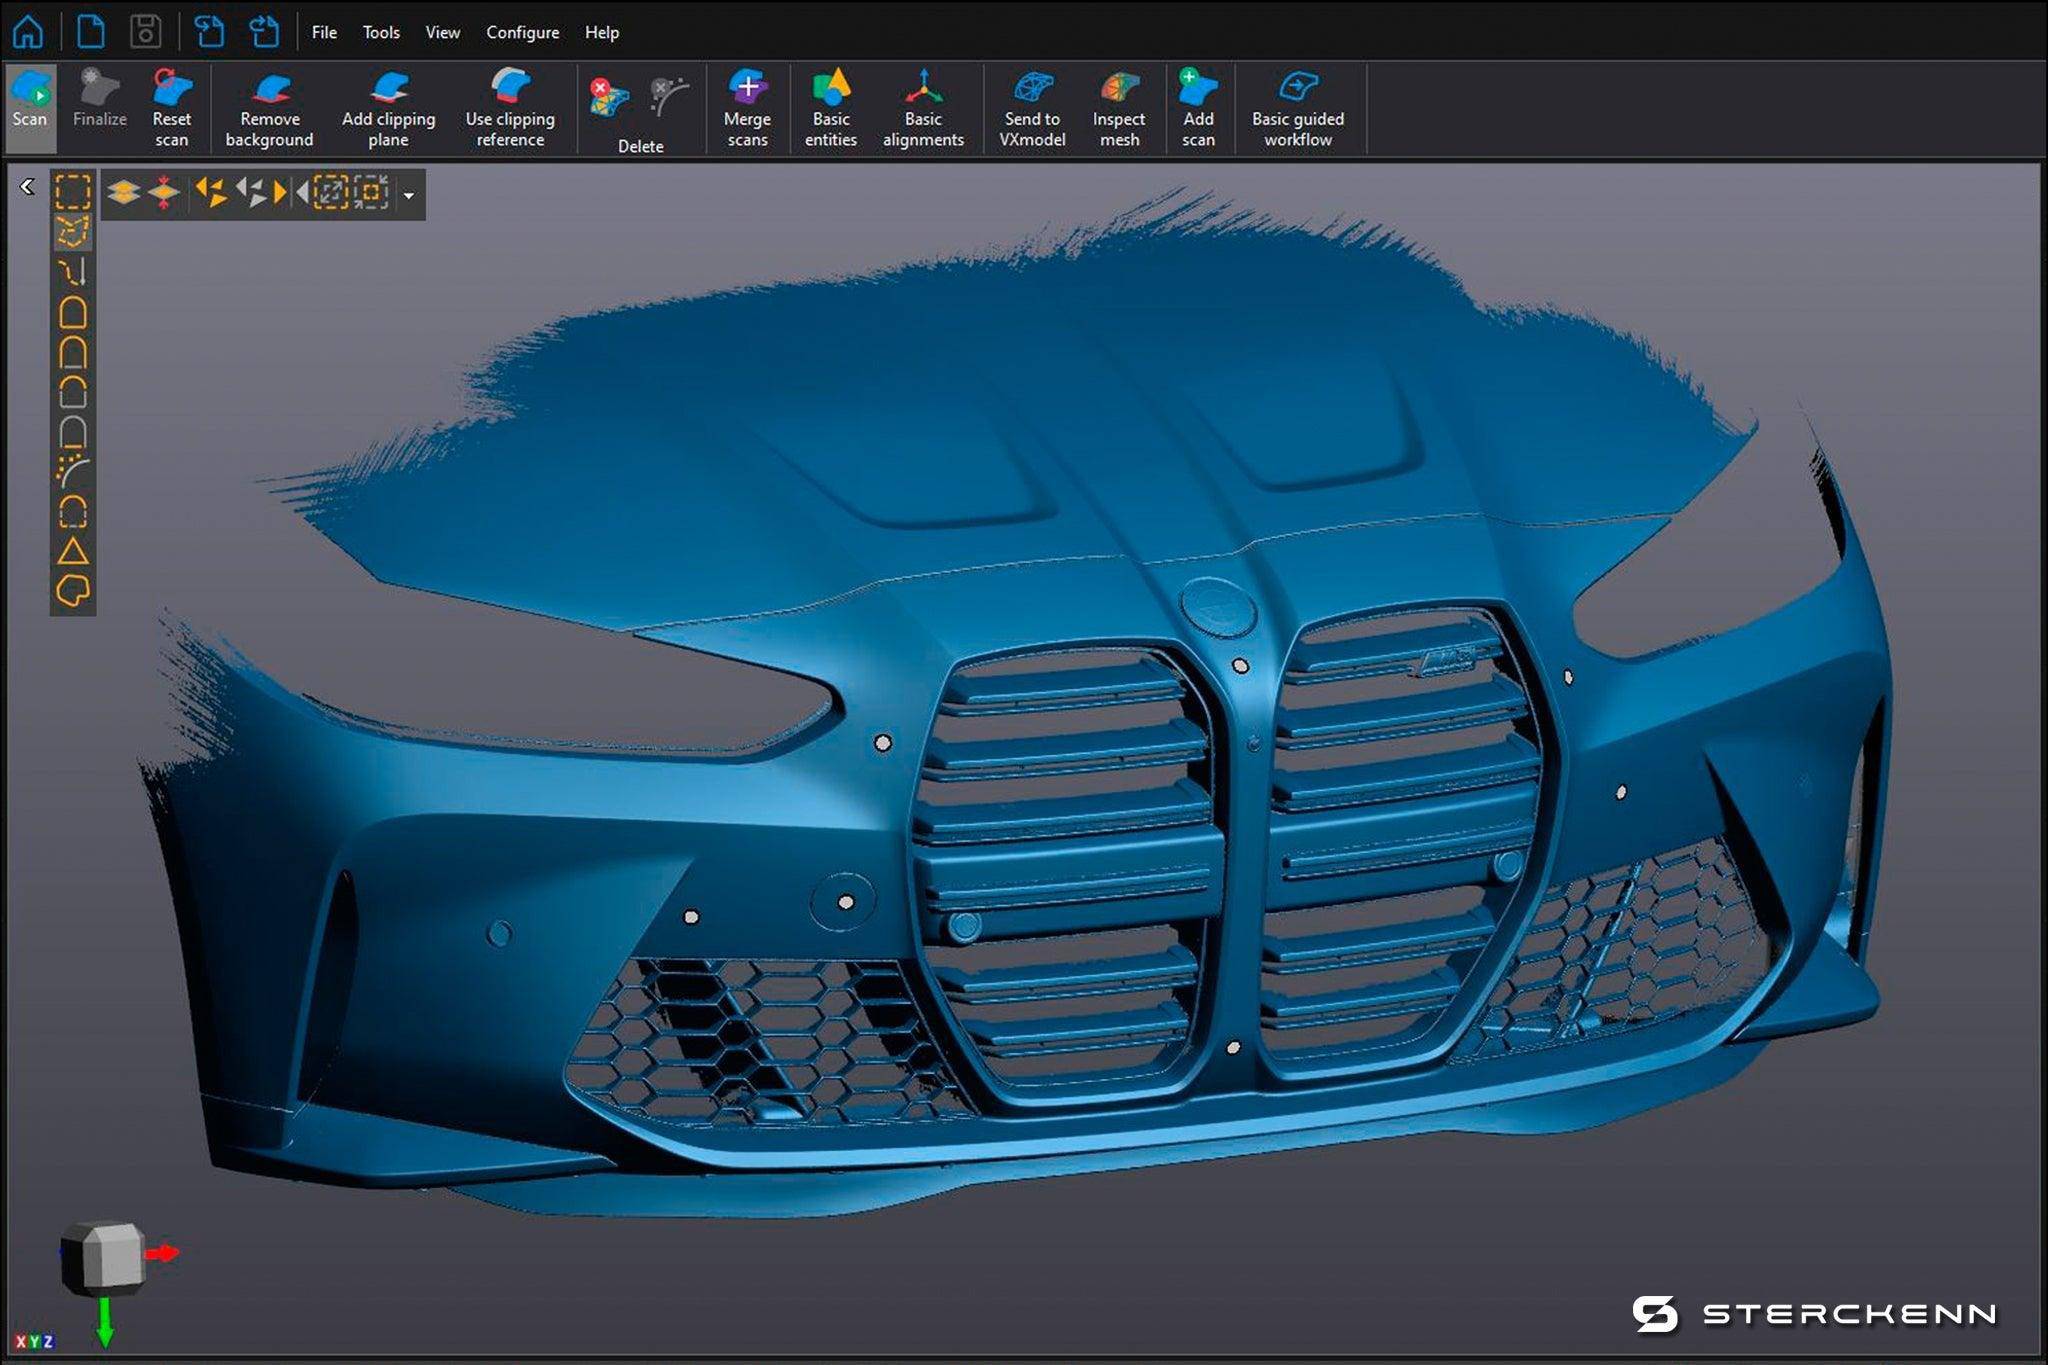Image resolution: width=2048 pixels, height=1365 pixels.
Task: Click the red X axis arrow
Action: 162,1253
